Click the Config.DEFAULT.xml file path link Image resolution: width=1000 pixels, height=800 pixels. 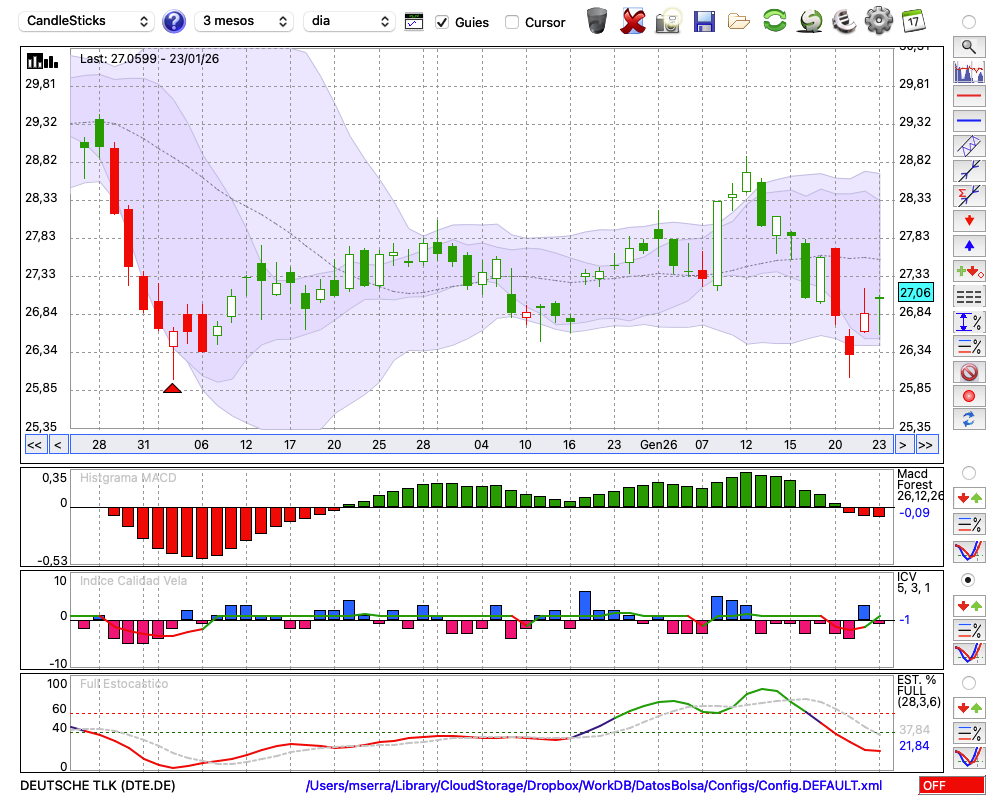[594, 785]
